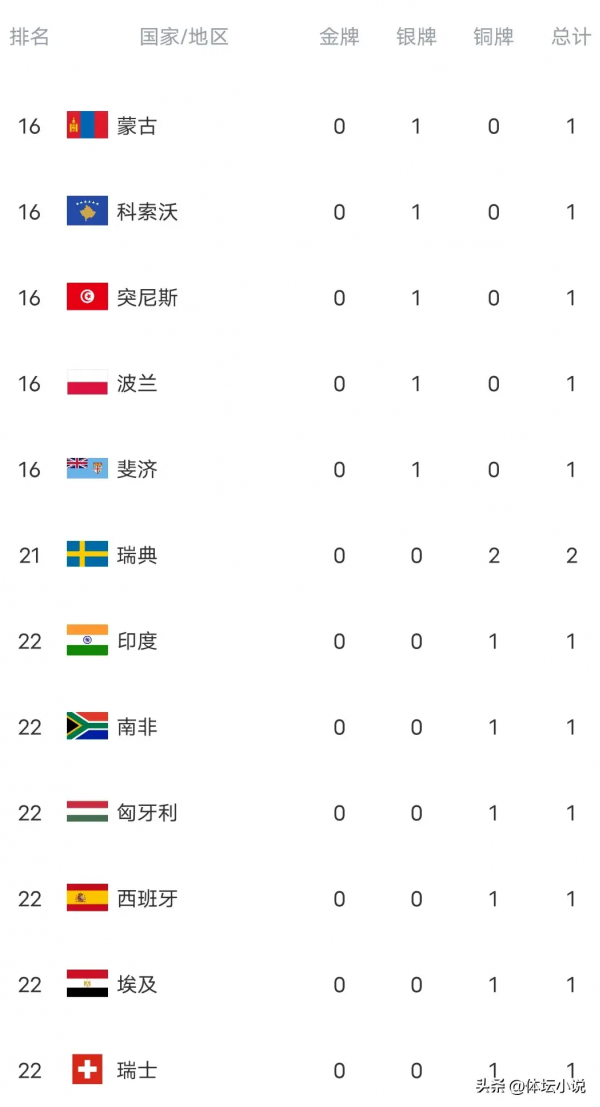
Task: Click the Tunisia flag icon
Action: 87,298
